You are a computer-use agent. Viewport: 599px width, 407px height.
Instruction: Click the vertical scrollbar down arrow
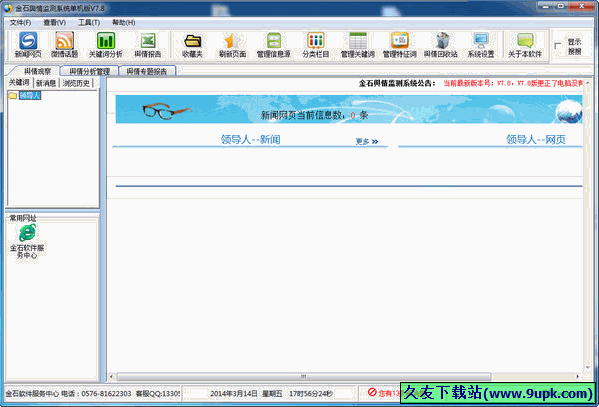coord(588,368)
